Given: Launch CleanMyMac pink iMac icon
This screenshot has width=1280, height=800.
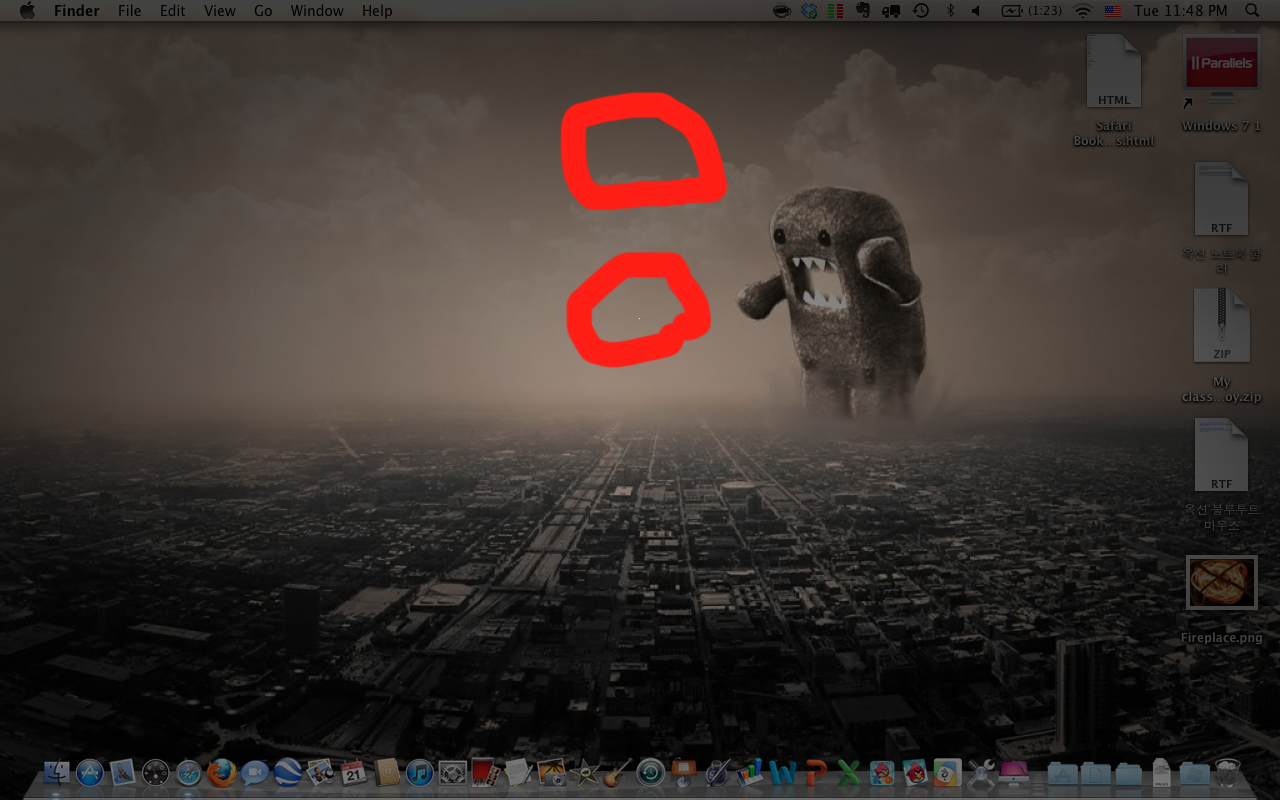Looking at the screenshot, I should click(1014, 773).
